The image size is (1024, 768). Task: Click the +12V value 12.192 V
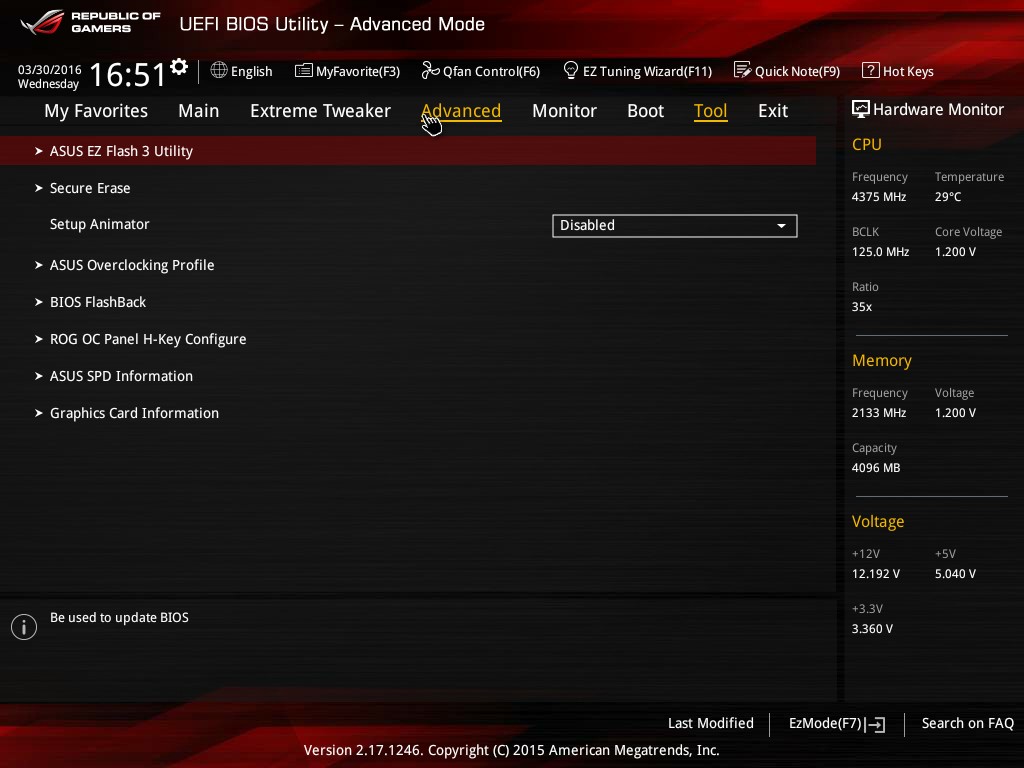pos(875,573)
